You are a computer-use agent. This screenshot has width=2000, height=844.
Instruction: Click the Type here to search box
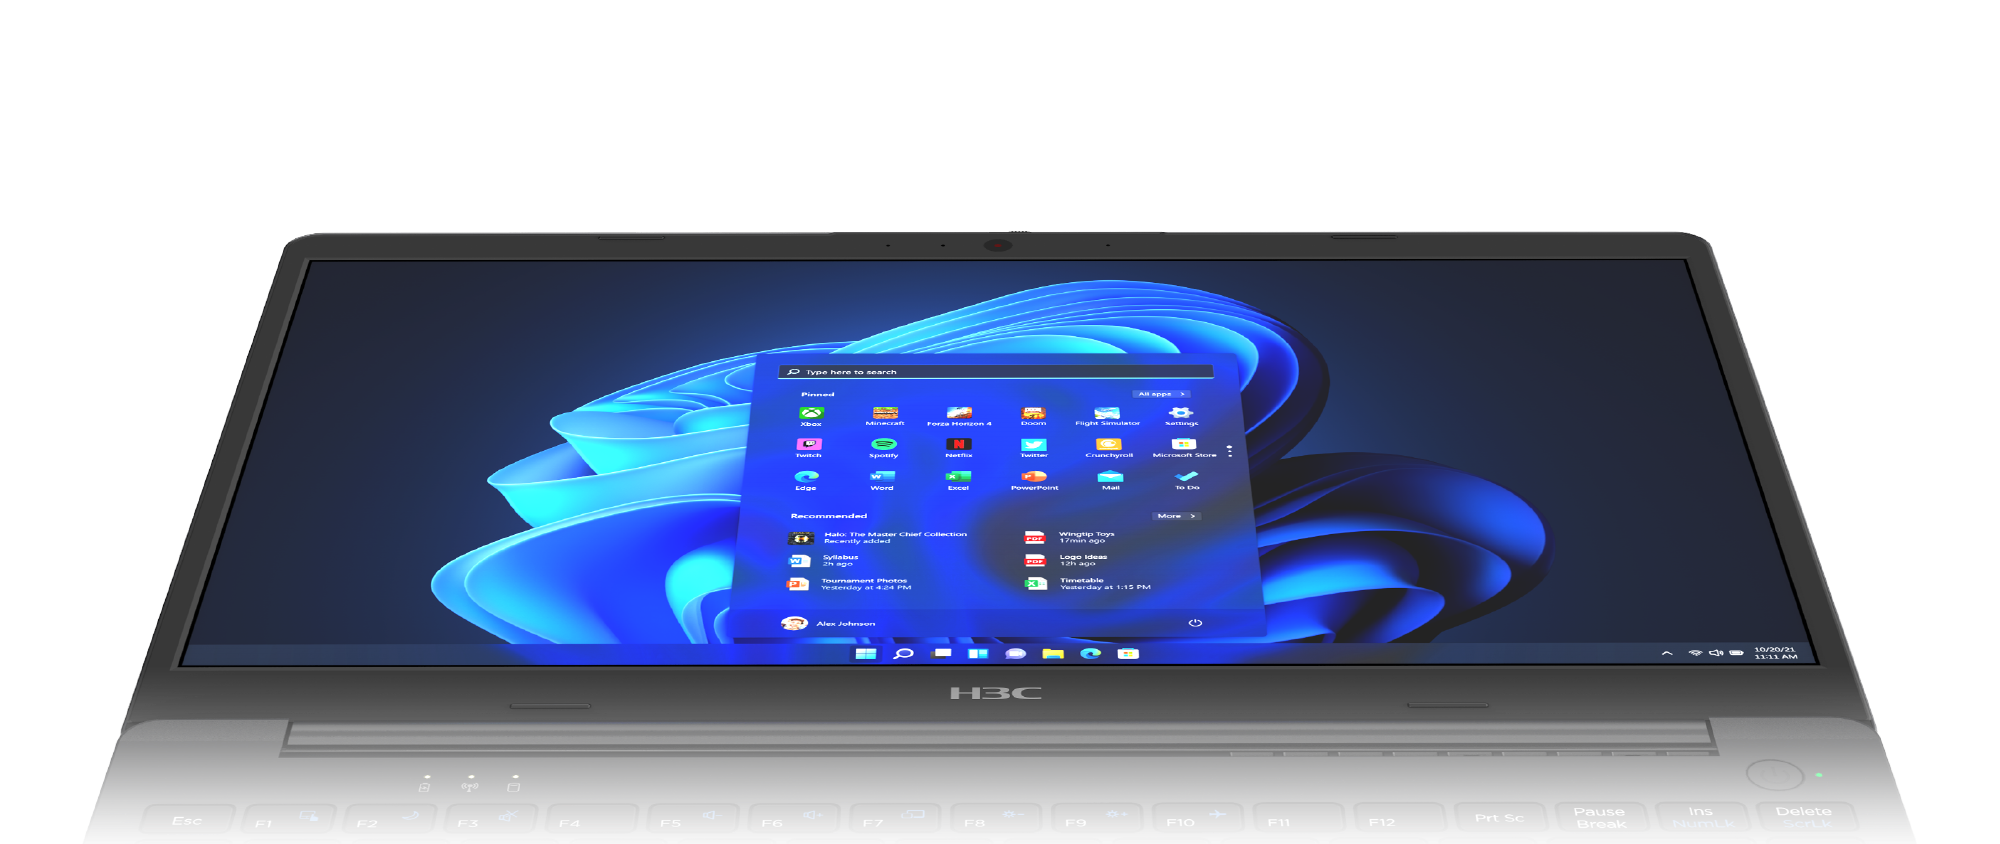tap(995, 372)
